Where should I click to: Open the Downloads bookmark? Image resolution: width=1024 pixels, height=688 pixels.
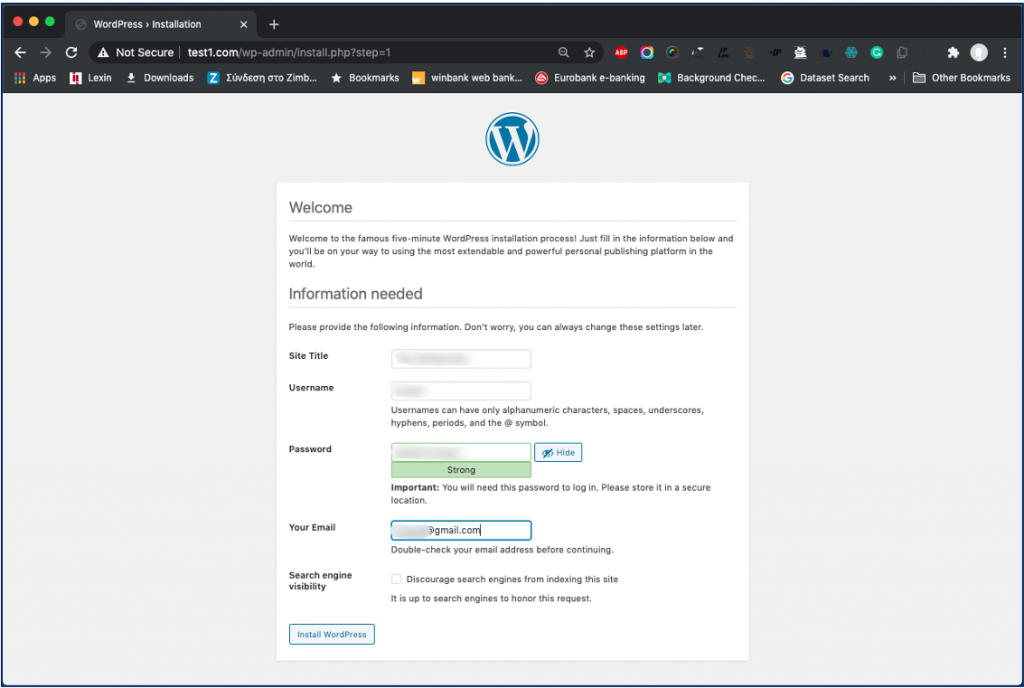coord(160,78)
